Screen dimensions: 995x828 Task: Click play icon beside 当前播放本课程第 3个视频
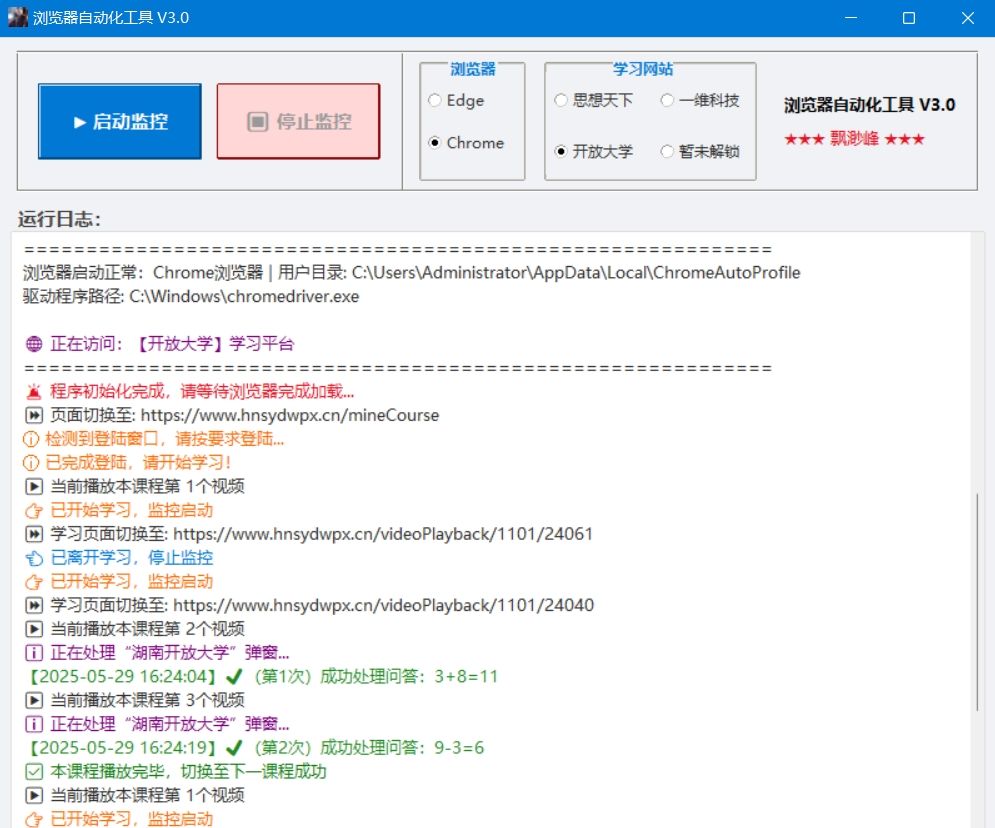(34, 700)
